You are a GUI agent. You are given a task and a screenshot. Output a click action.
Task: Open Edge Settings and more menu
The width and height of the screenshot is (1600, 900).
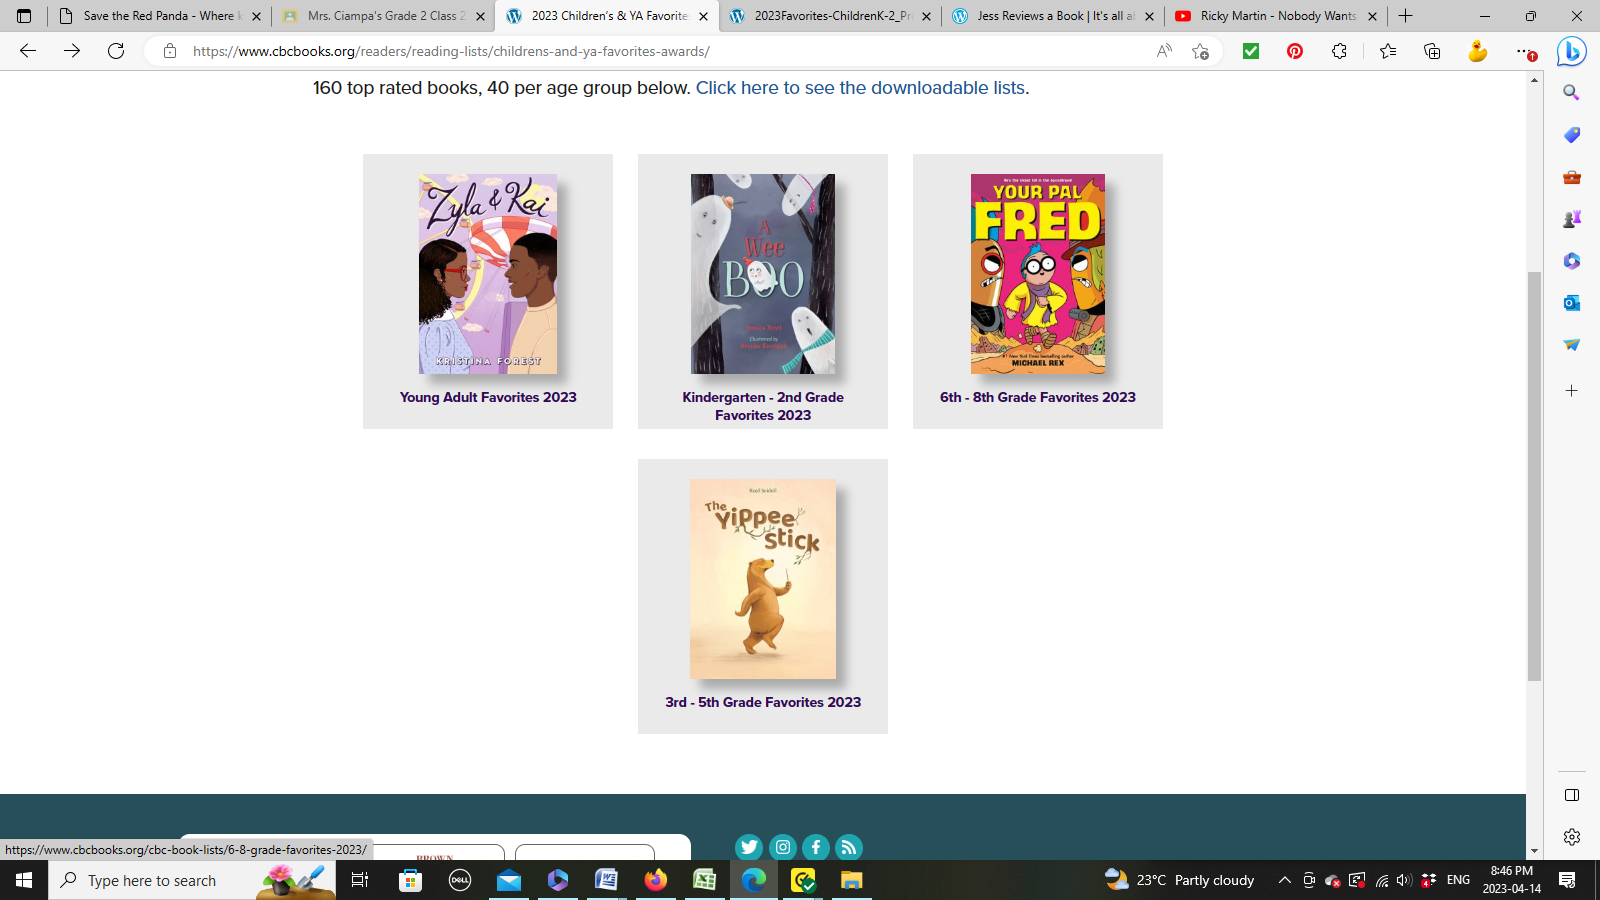(x=1523, y=51)
